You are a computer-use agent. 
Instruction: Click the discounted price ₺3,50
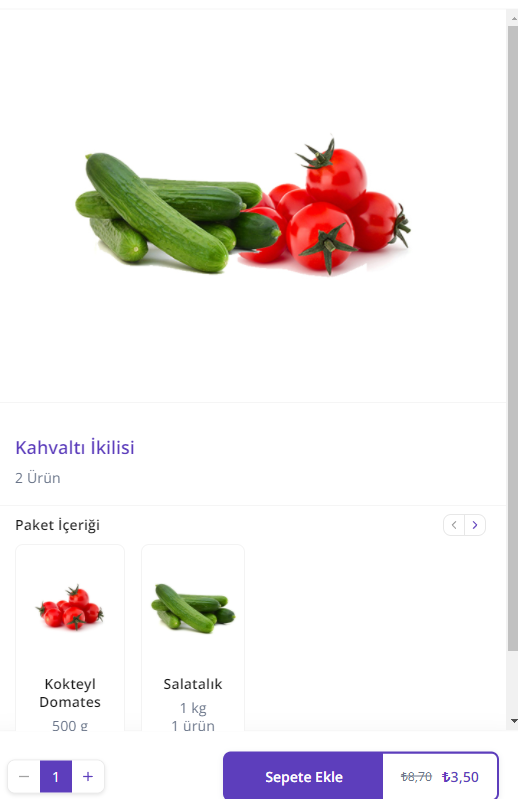[460, 777]
